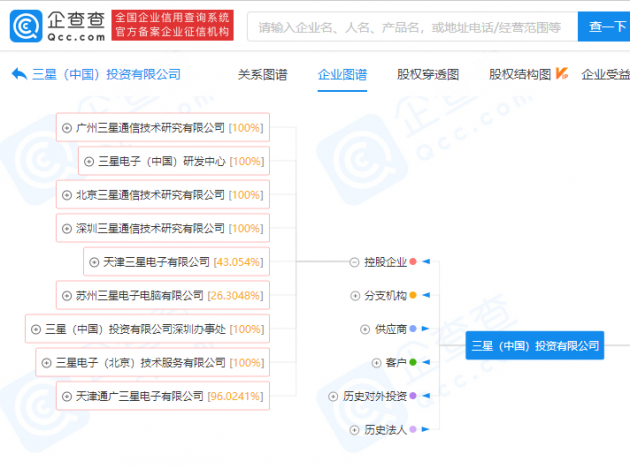
Task: Click the 企查查 brand name text
Action: pyautogui.click(x=76, y=20)
